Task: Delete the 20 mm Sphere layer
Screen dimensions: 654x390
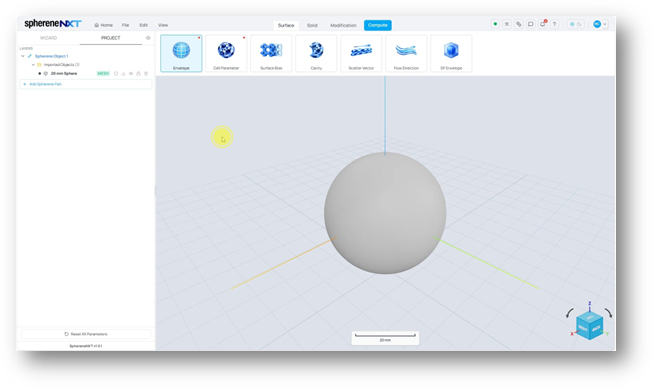Action: [146, 73]
